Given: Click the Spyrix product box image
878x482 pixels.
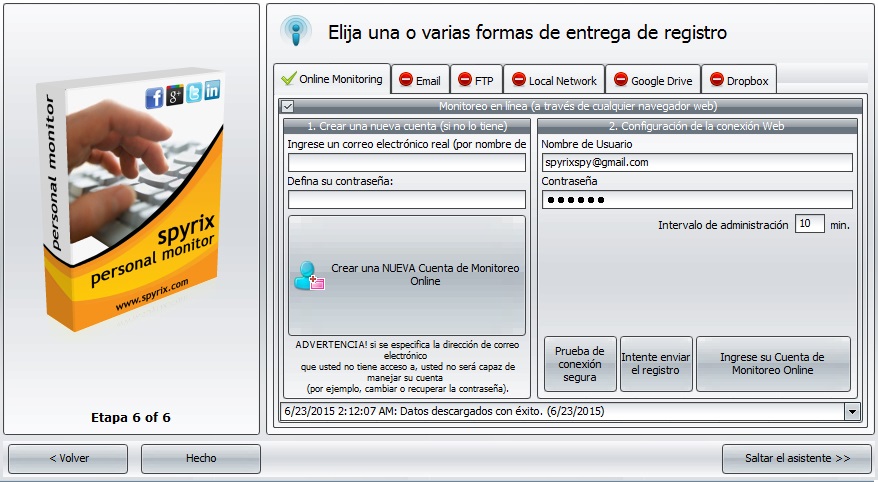Looking at the screenshot, I should tap(132, 199).
